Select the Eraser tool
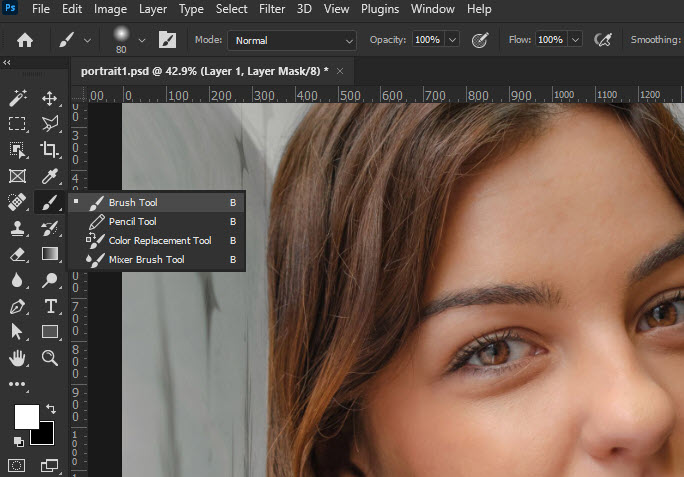 point(17,254)
